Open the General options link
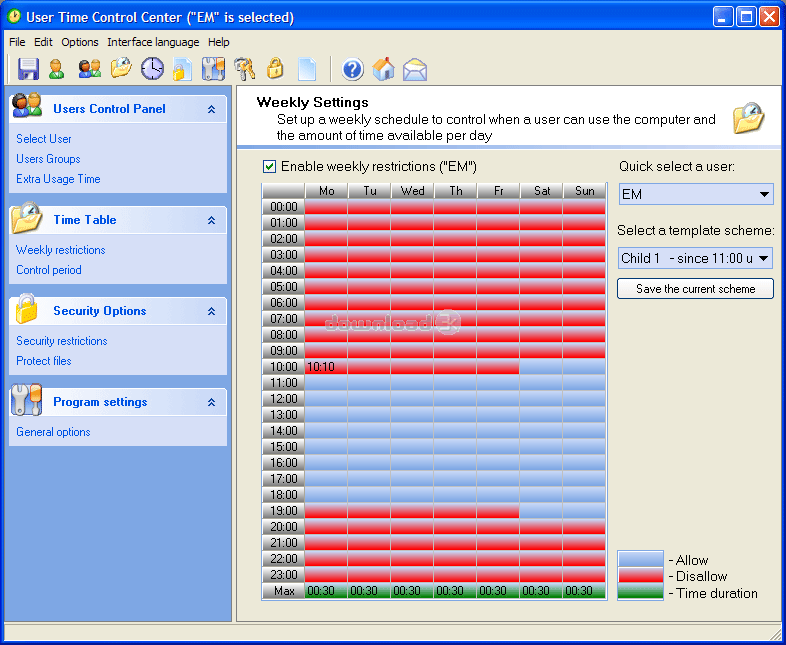The image size is (786, 645). tap(53, 432)
